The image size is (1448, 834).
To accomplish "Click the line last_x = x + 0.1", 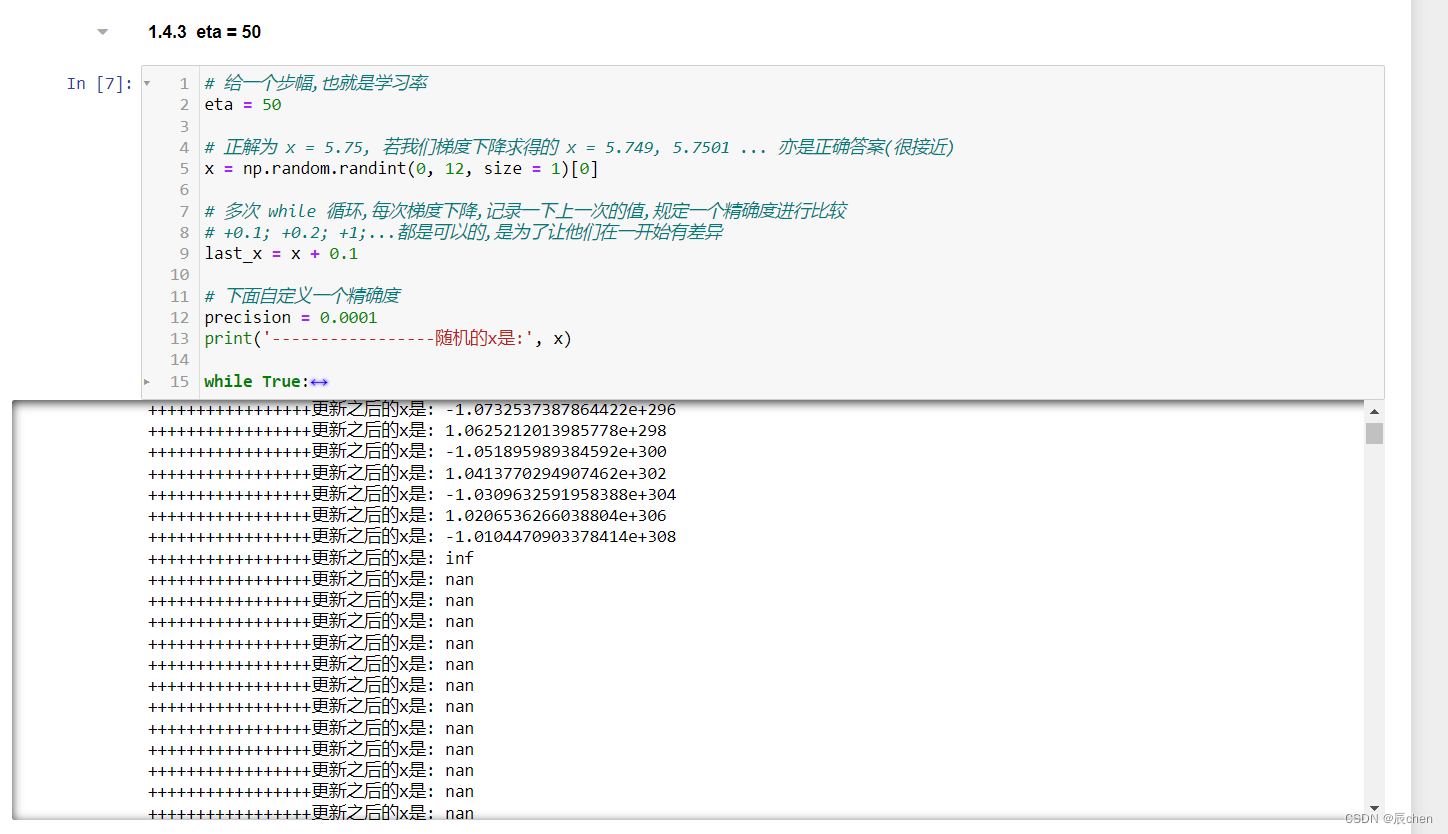I will coord(281,253).
